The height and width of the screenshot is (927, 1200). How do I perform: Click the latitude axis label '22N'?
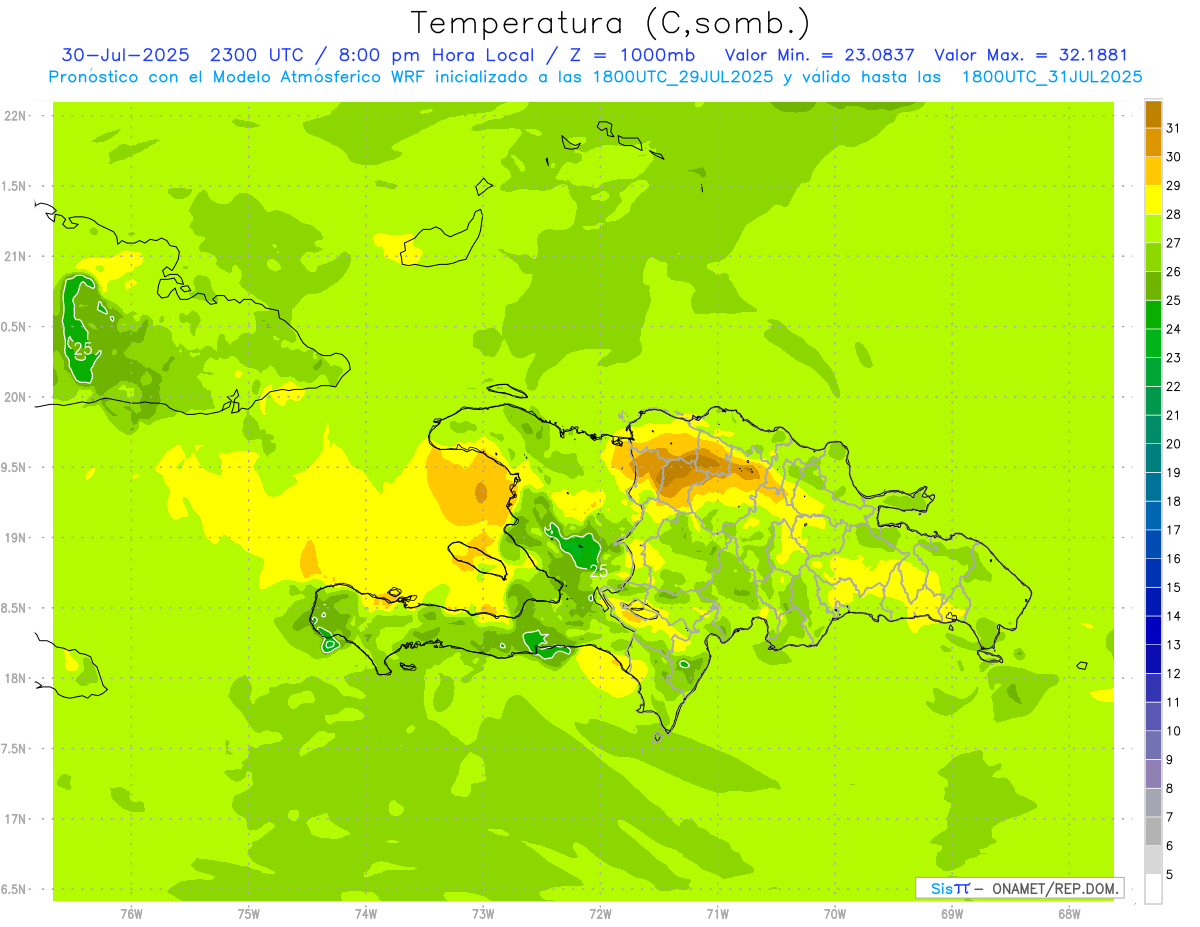16,115
